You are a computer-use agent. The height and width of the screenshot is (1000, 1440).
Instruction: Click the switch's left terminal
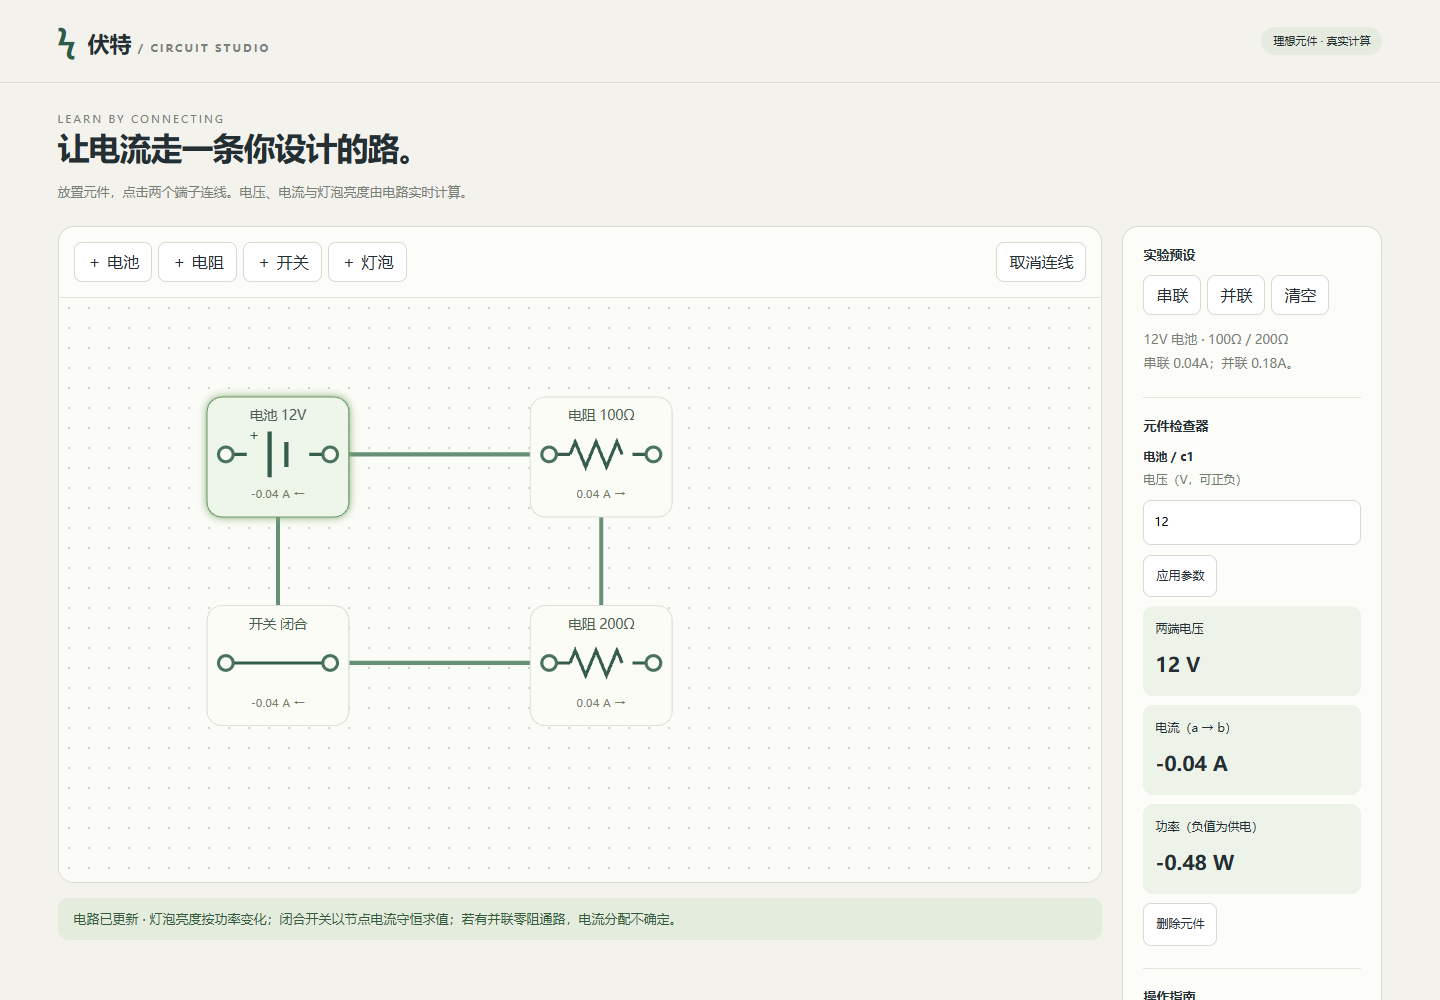click(226, 663)
